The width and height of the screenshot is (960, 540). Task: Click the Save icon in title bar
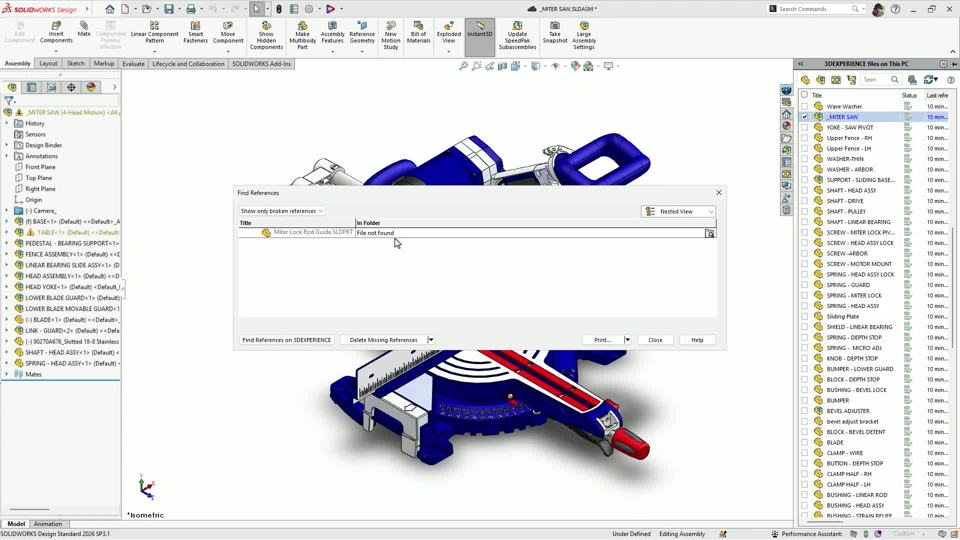(168, 9)
